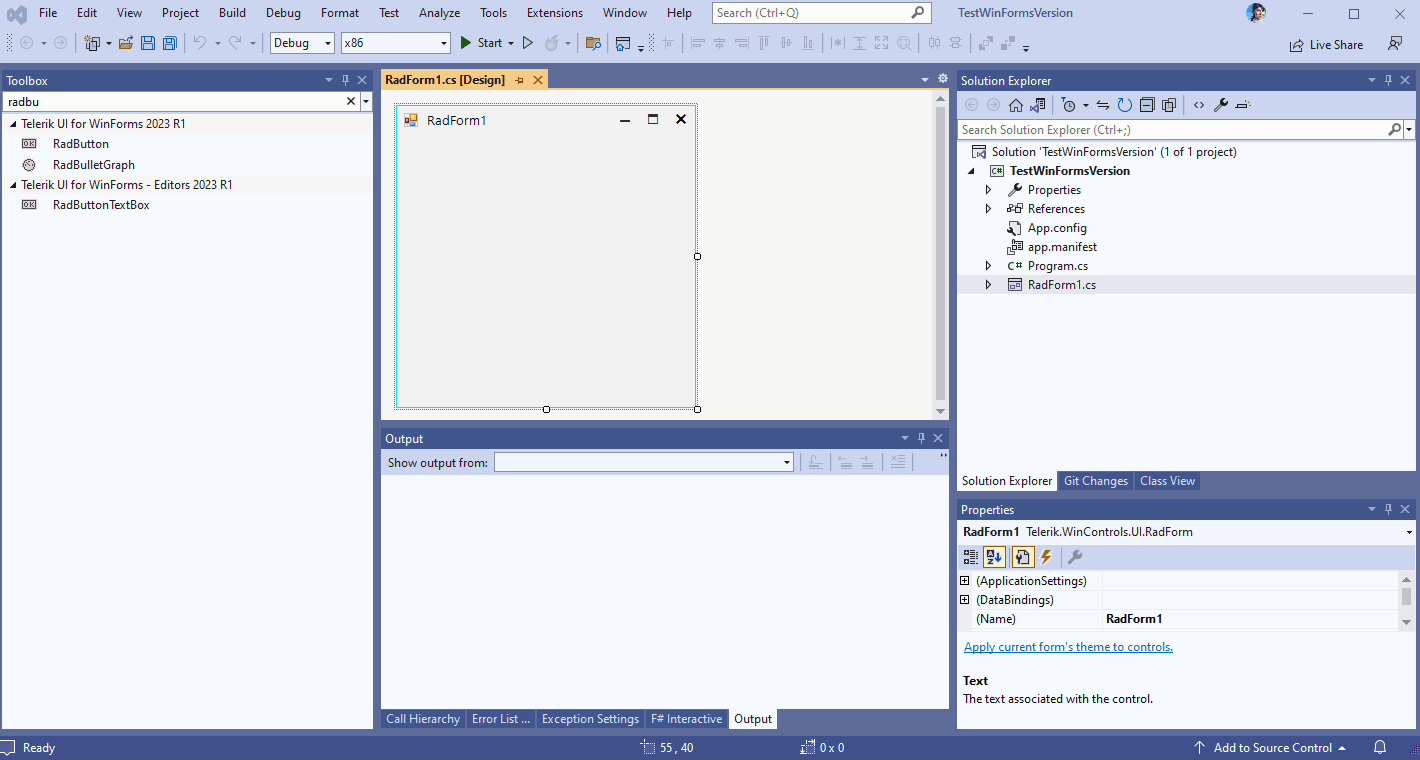Collapse the TestWinFormsVersion project node
This screenshot has width=1420, height=760.
coord(971,171)
